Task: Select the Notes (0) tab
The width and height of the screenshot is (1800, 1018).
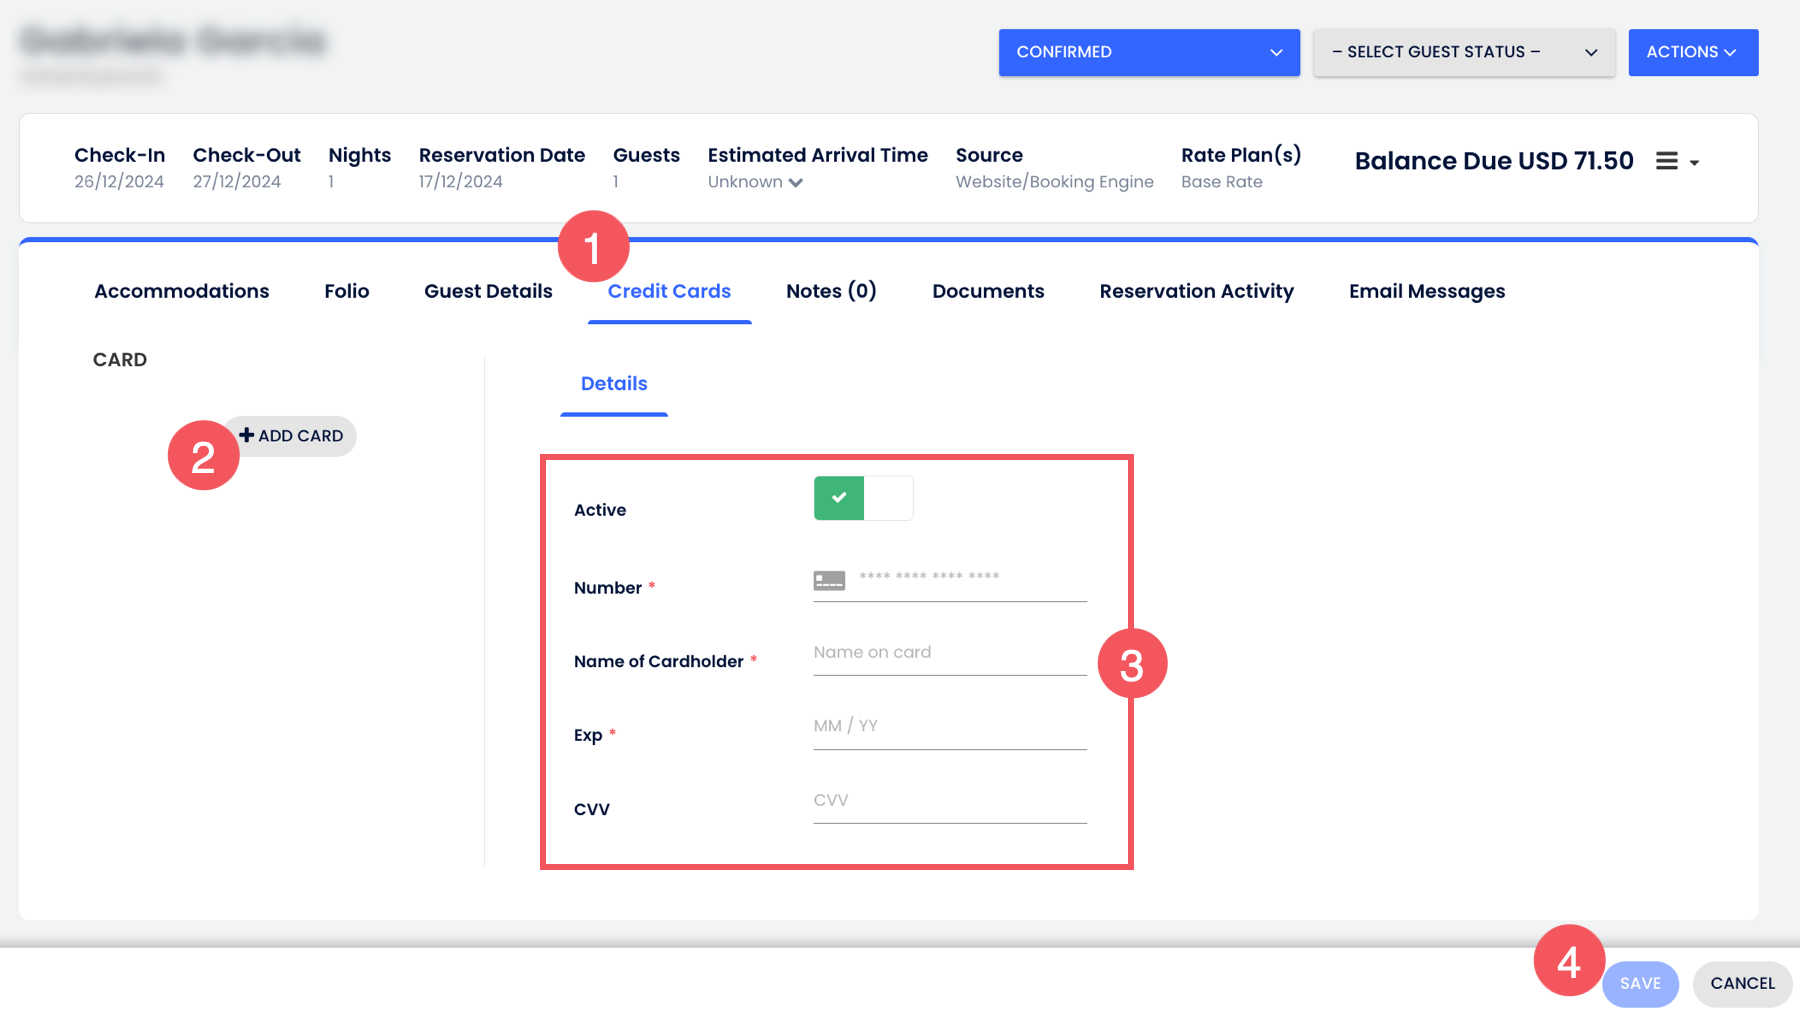Action: [831, 291]
